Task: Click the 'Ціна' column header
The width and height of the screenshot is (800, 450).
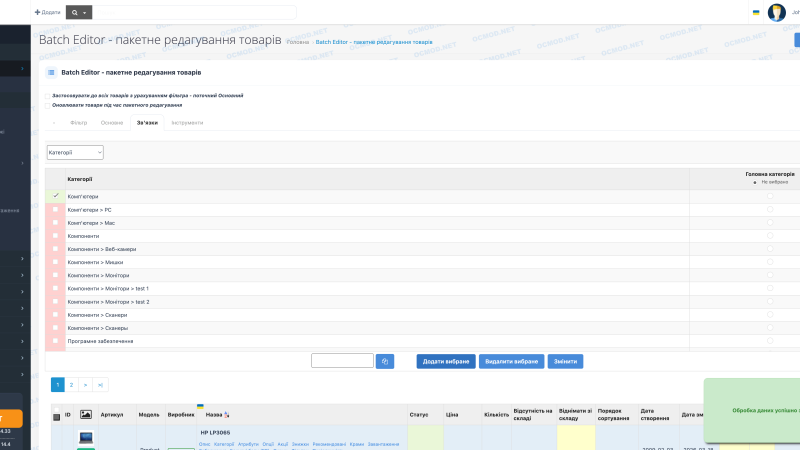Action: point(452,415)
